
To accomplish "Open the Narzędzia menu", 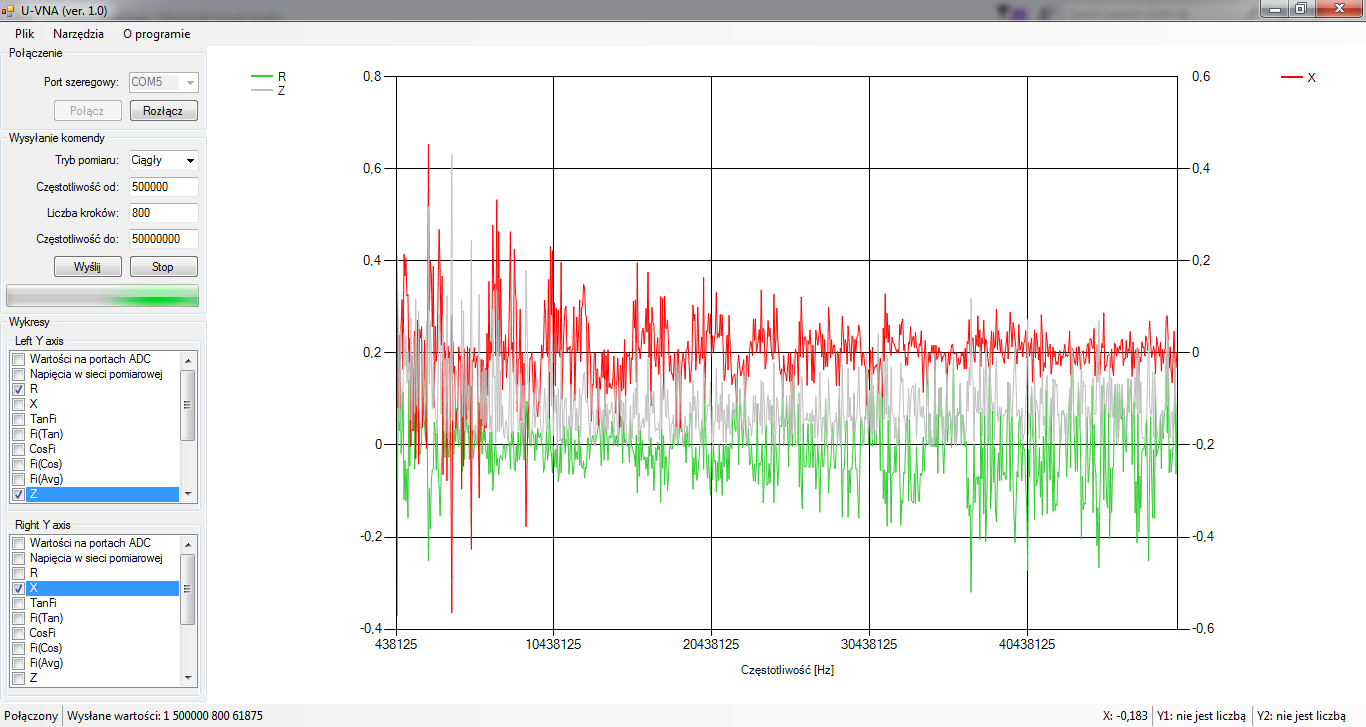I will 78,33.
